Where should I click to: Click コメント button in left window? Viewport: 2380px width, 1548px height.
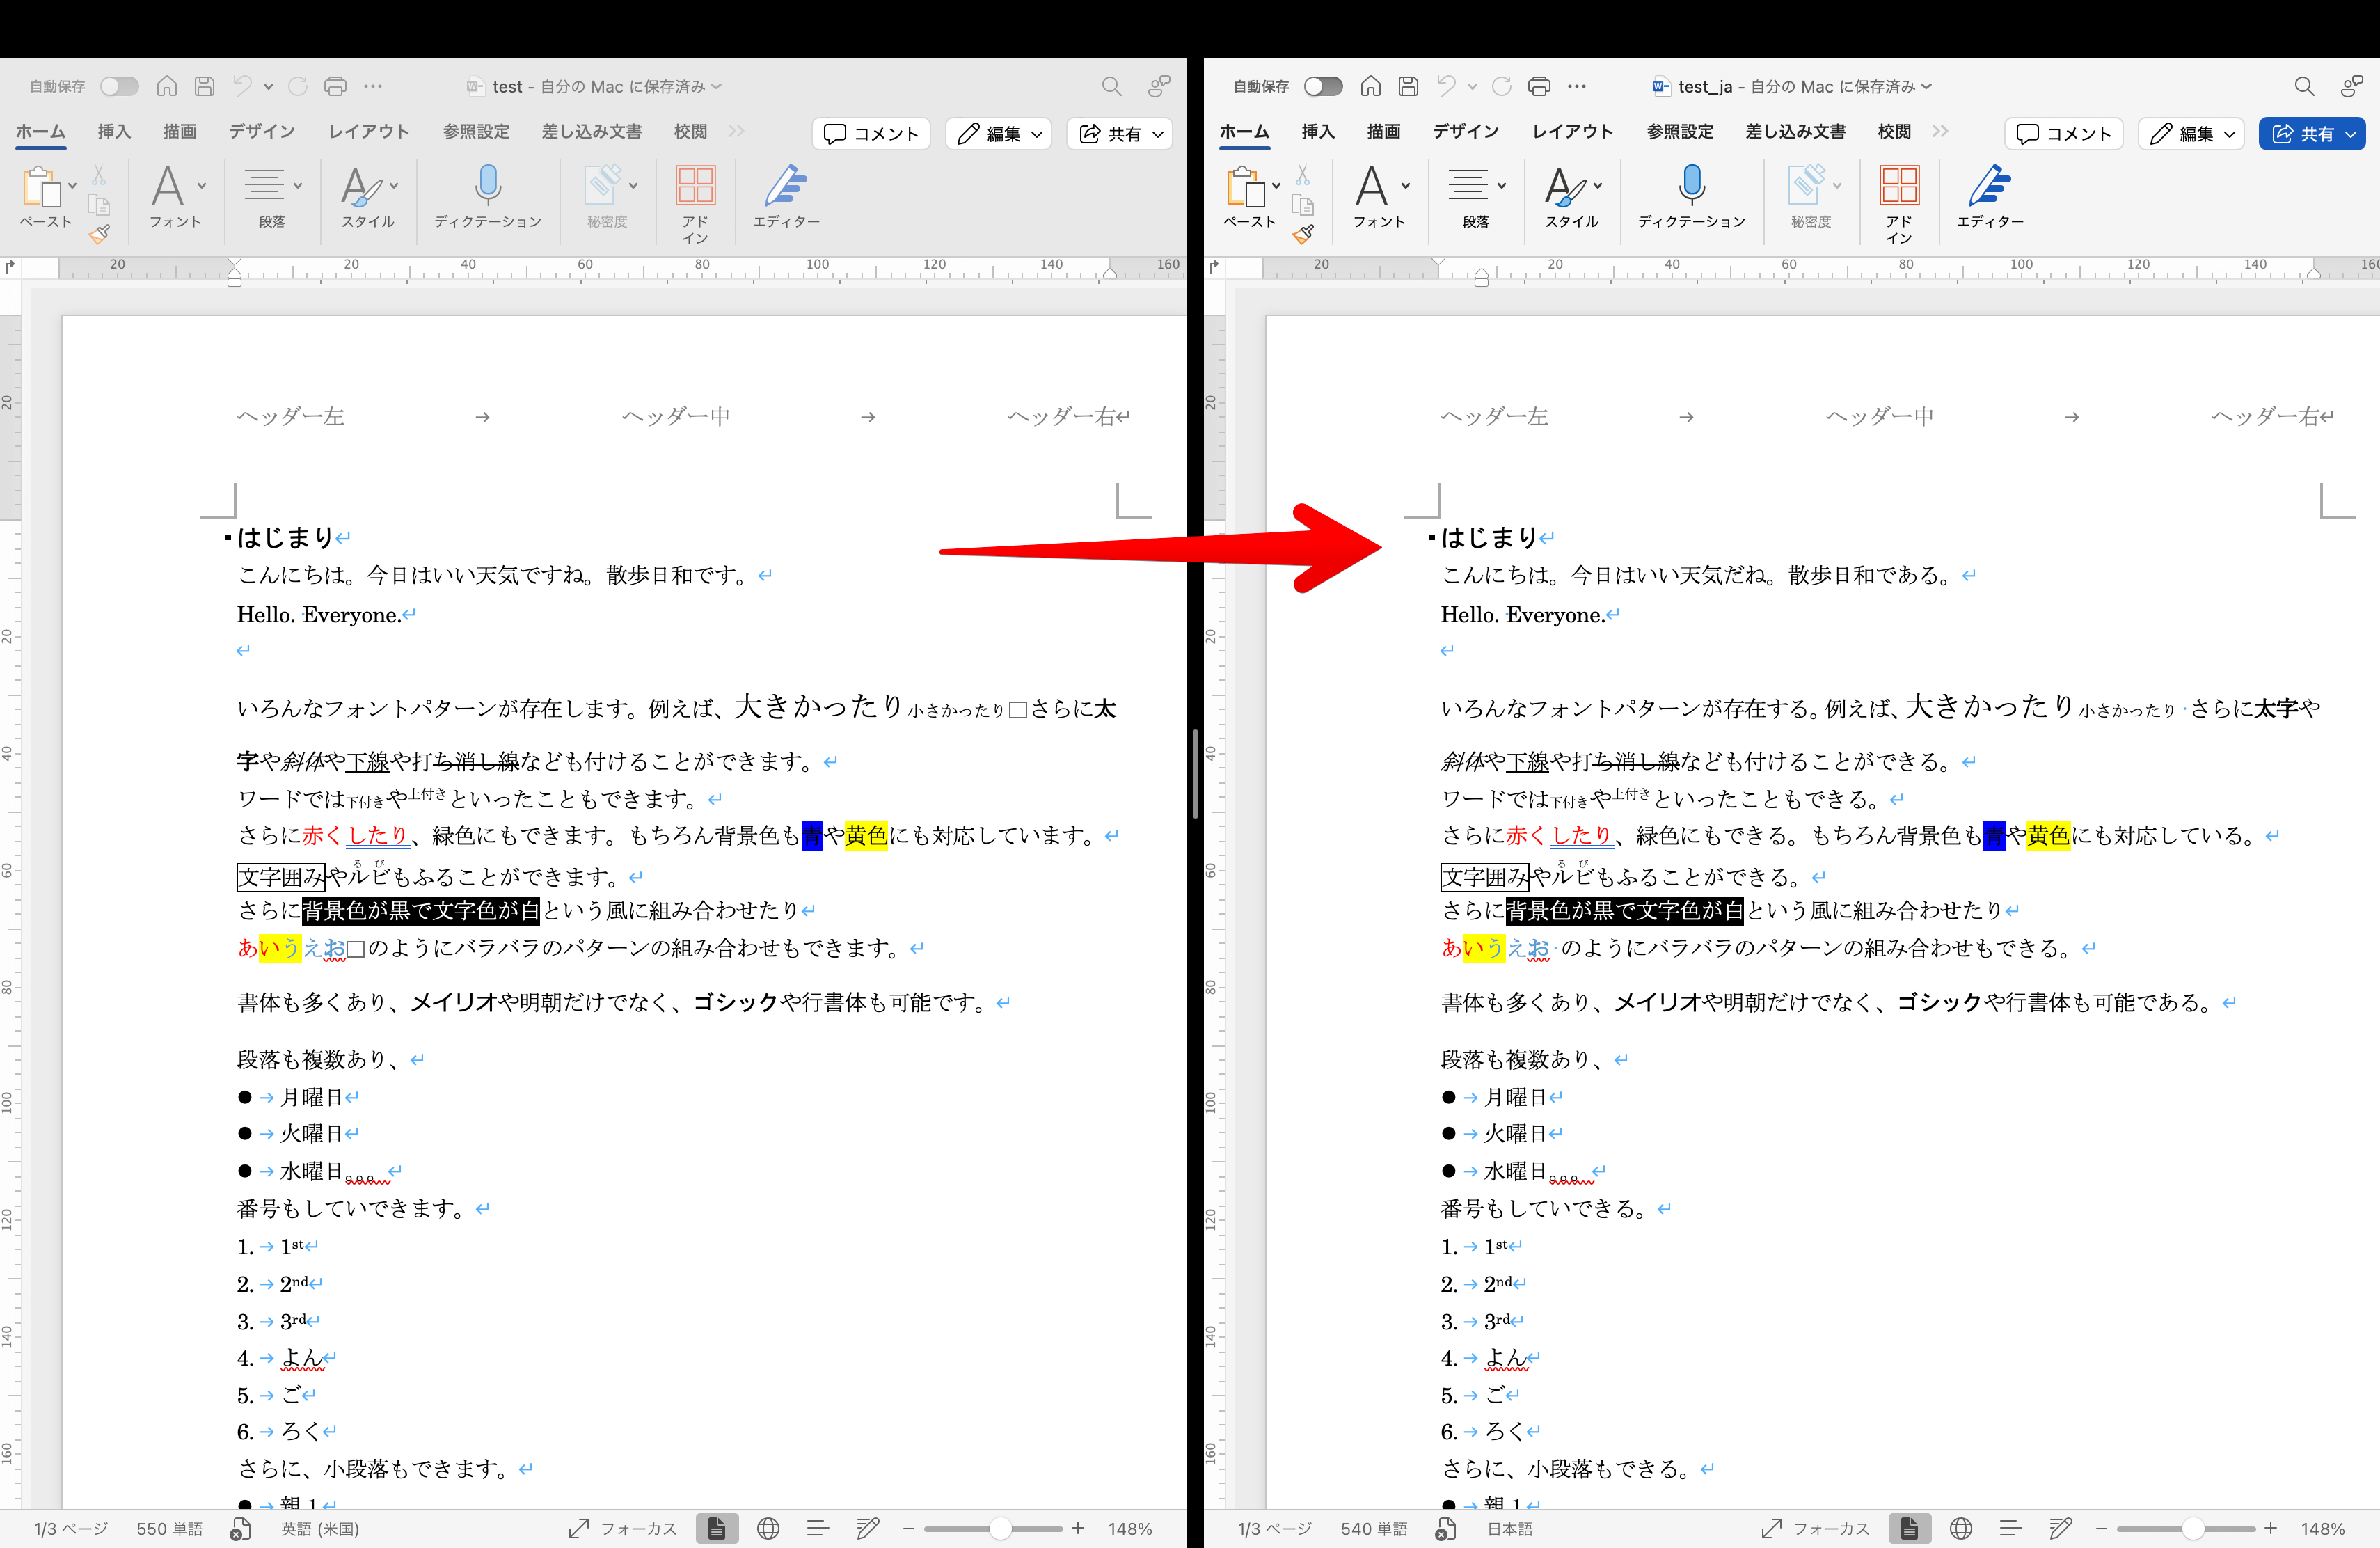pos(872,134)
